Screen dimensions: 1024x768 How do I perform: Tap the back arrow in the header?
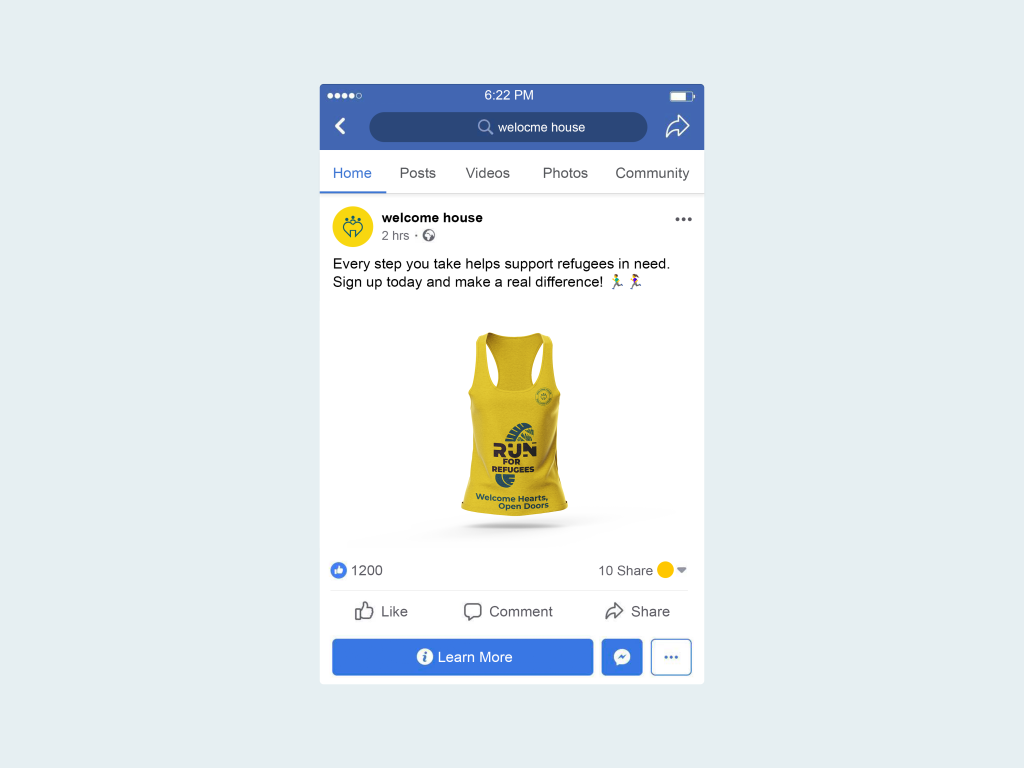pyautogui.click(x=340, y=126)
